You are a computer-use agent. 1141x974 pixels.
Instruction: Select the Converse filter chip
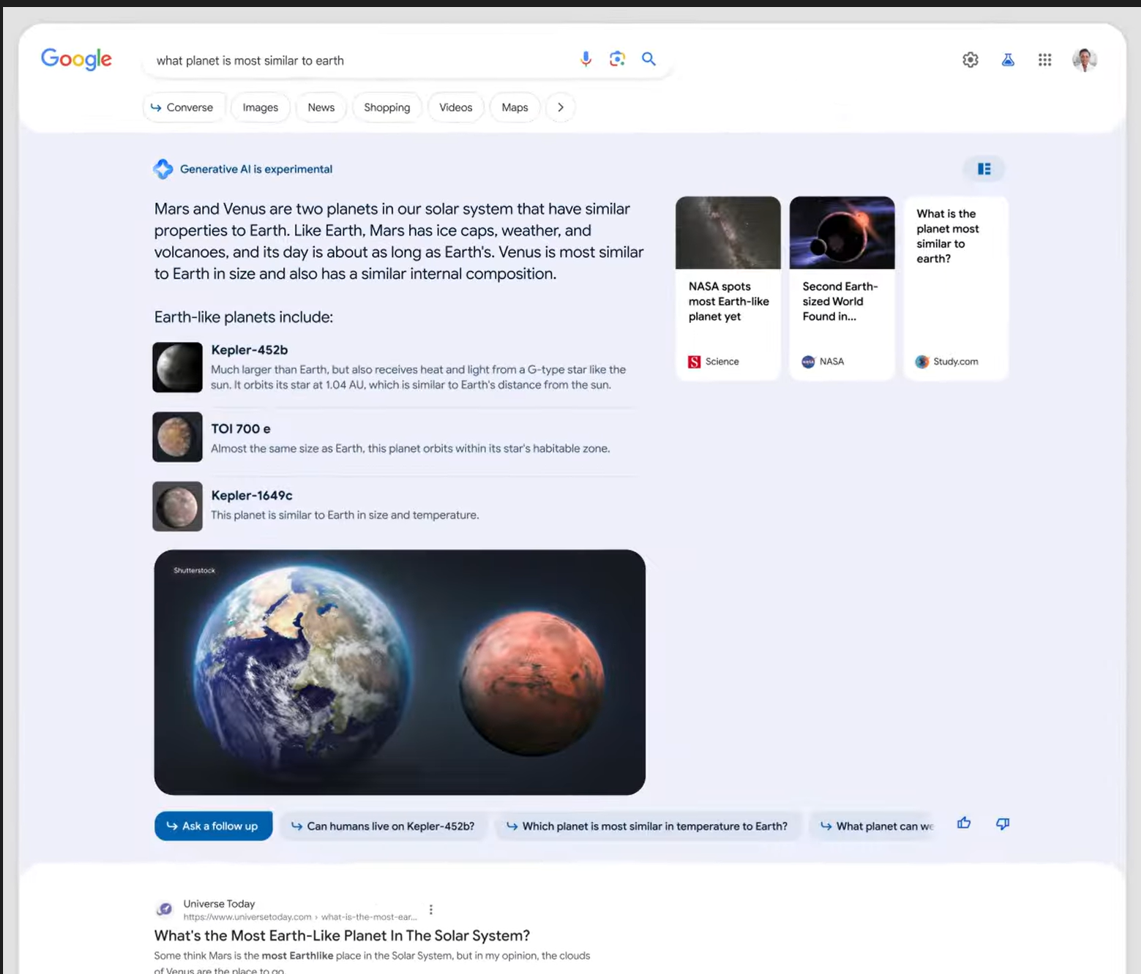click(x=183, y=107)
